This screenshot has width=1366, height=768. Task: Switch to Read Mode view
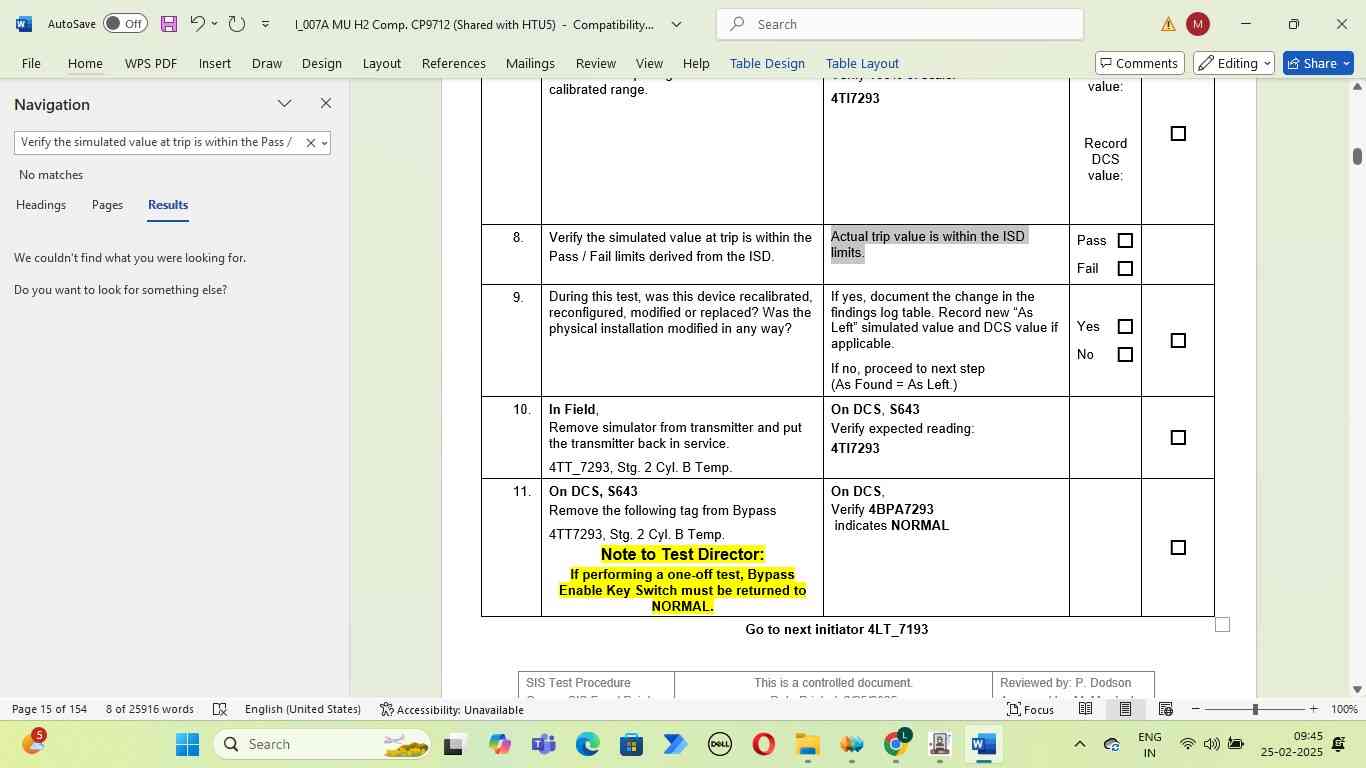[x=1085, y=709]
